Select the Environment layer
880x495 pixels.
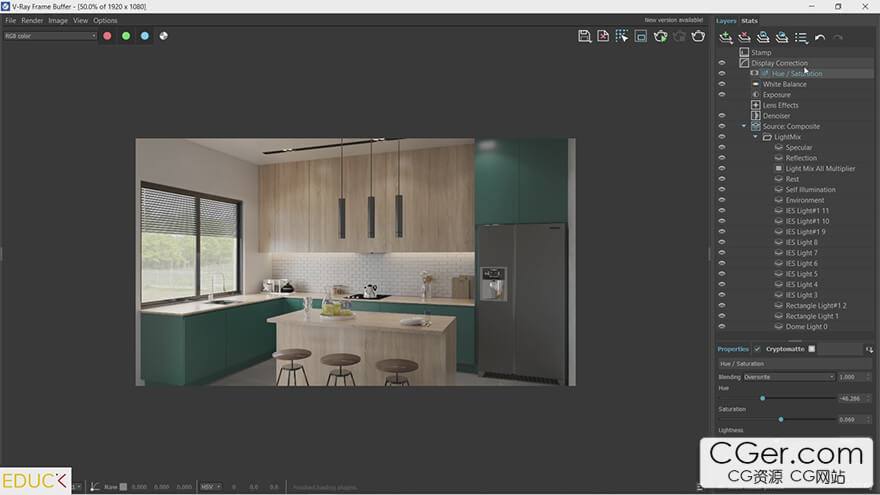coord(805,200)
